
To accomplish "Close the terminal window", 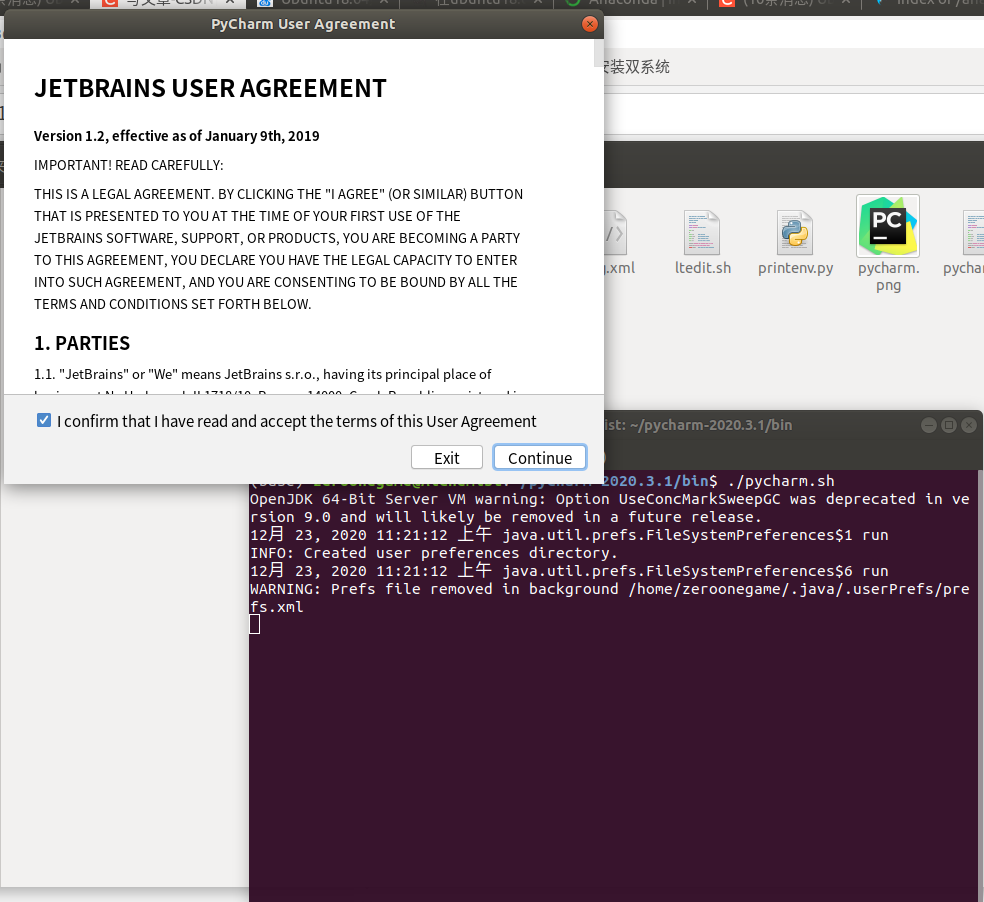I will (969, 425).
